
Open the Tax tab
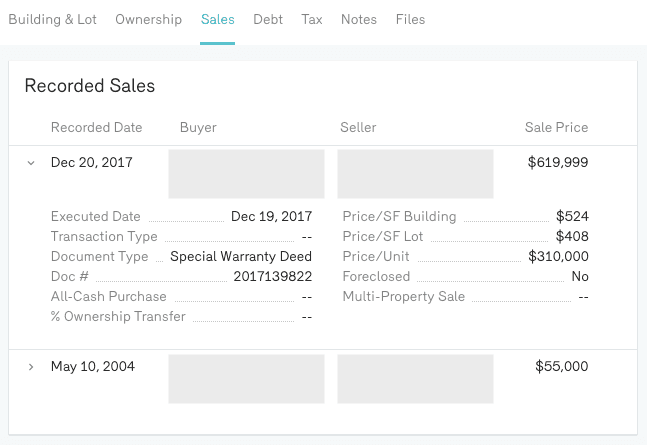(x=312, y=19)
